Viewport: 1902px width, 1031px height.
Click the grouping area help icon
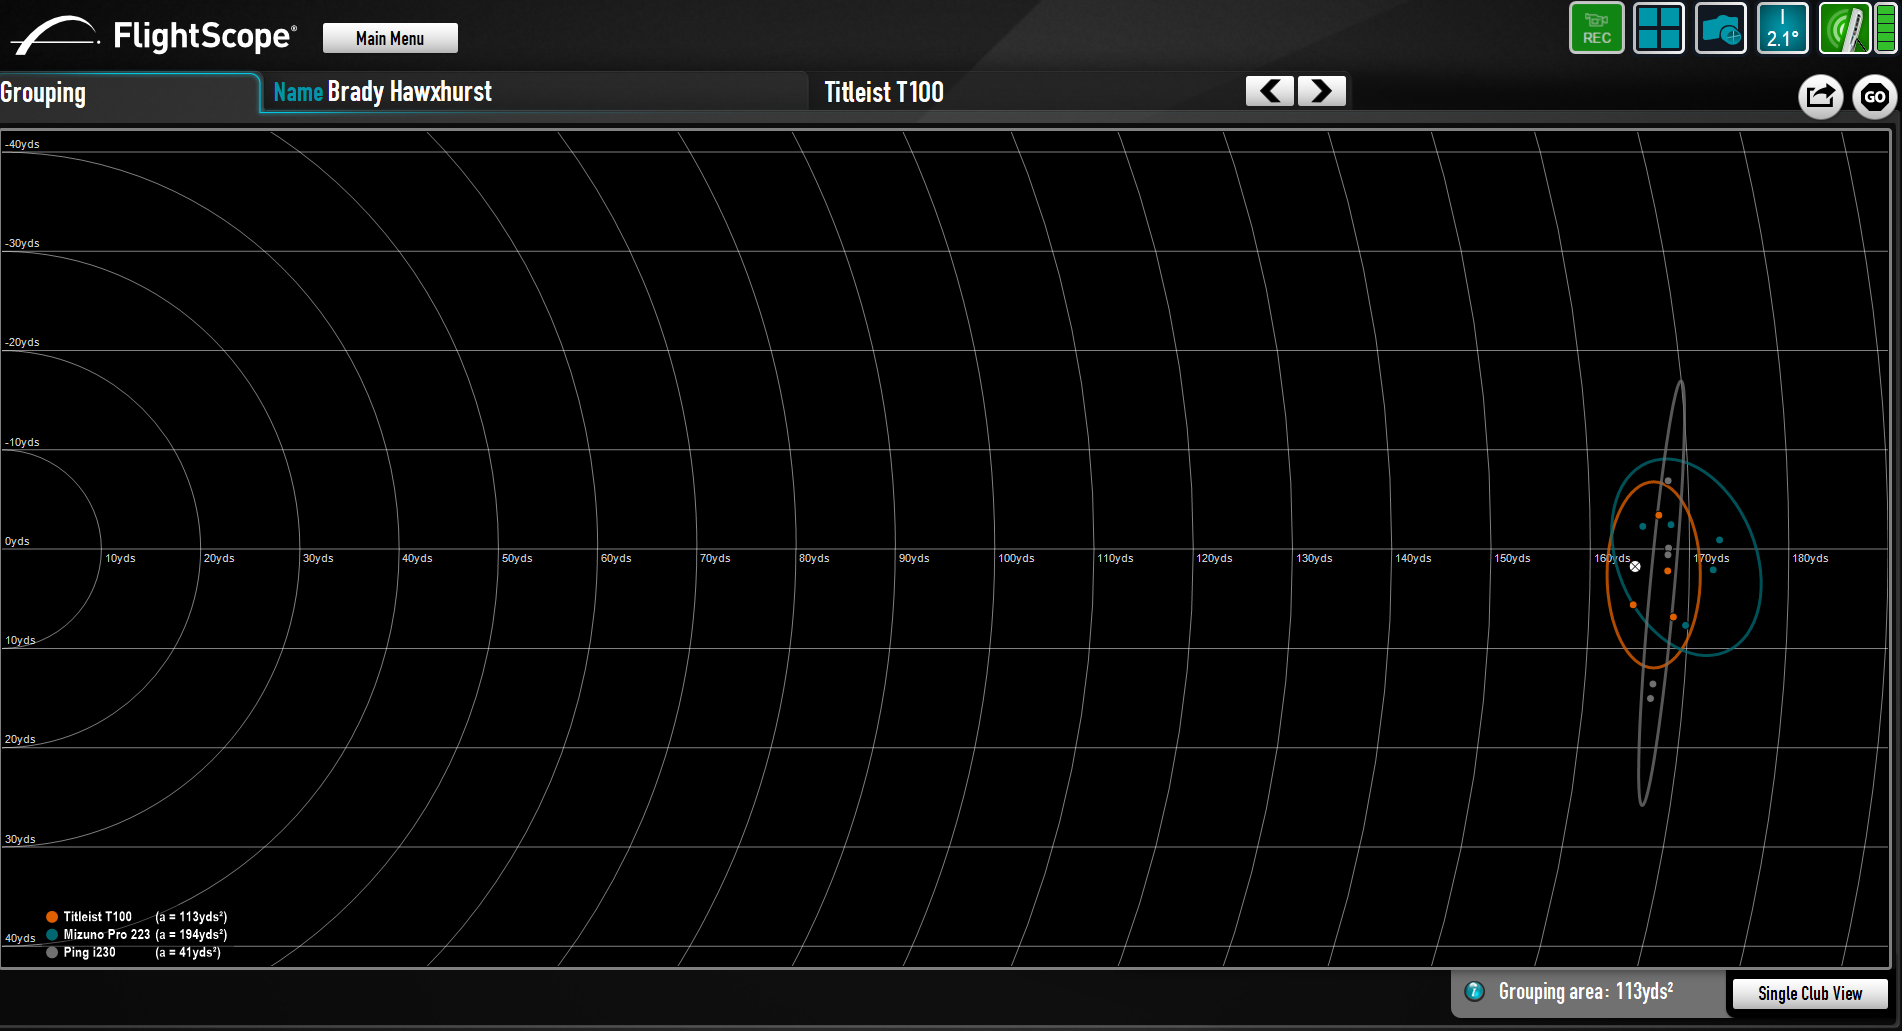(x=1474, y=991)
